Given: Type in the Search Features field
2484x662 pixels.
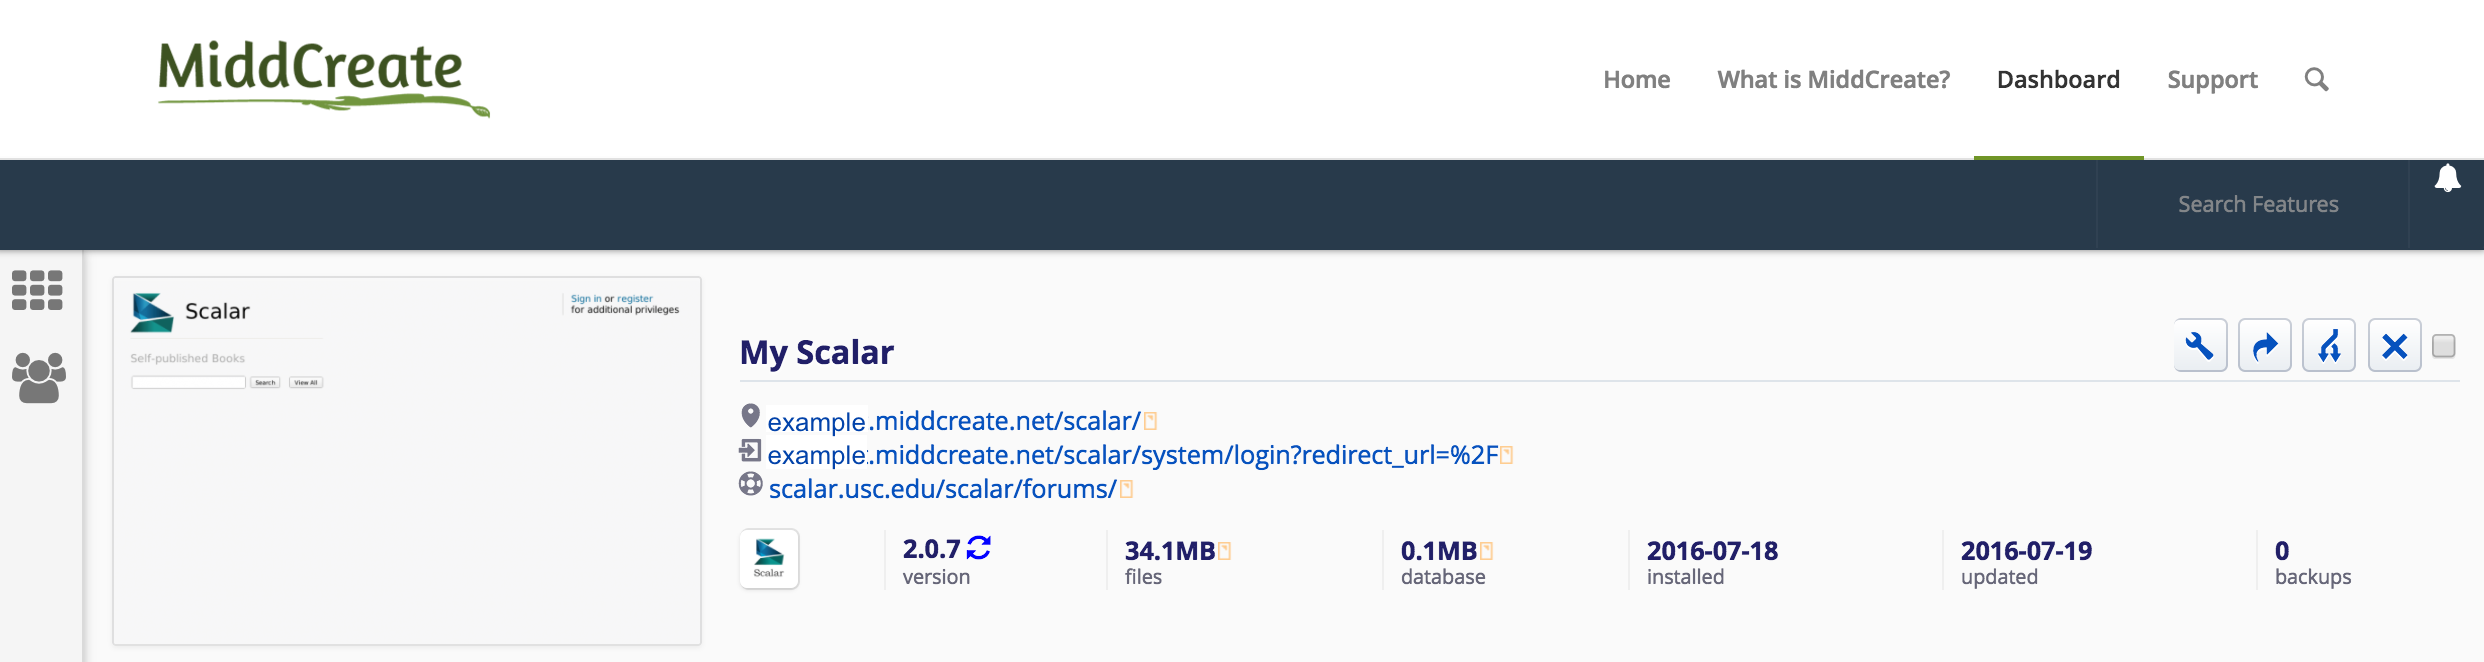Looking at the screenshot, I should coord(2257,205).
